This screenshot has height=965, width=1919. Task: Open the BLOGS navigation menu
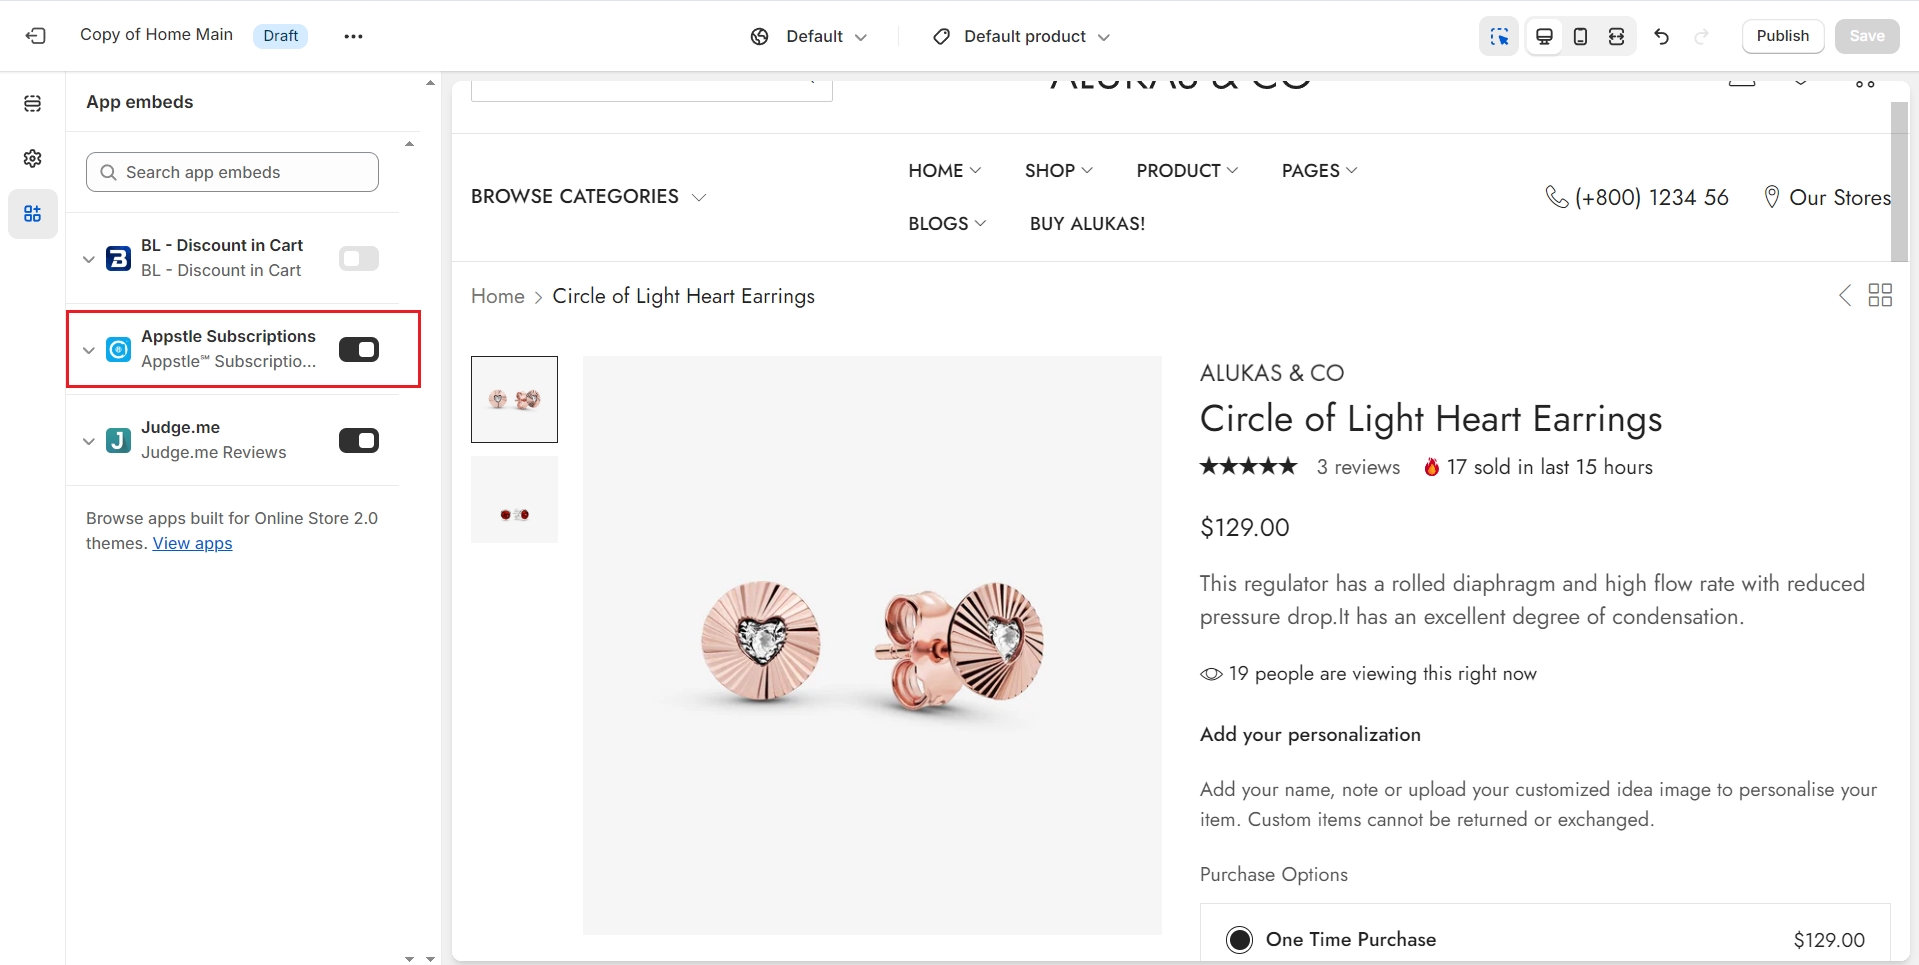click(946, 224)
